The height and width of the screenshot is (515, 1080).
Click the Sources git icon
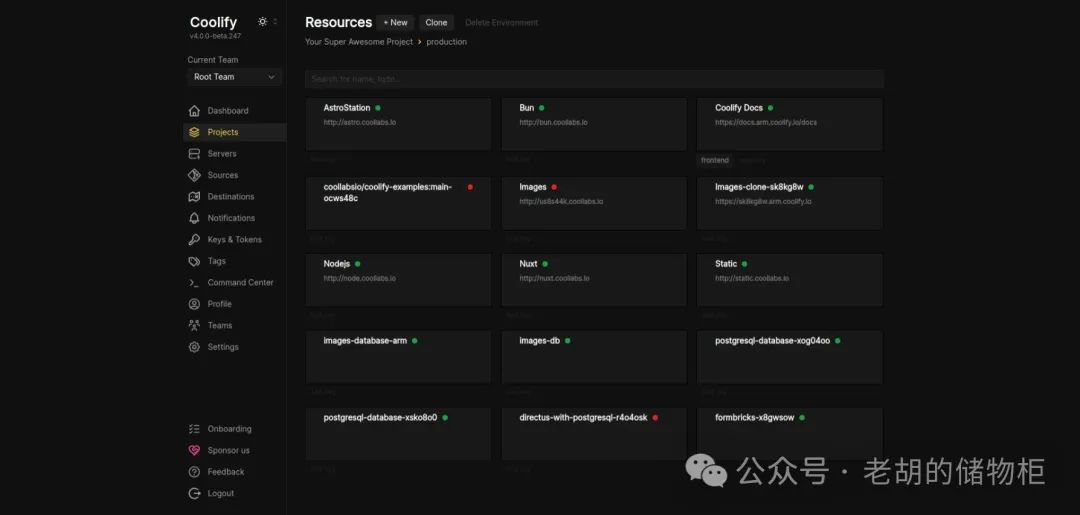pyautogui.click(x=194, y=175)
